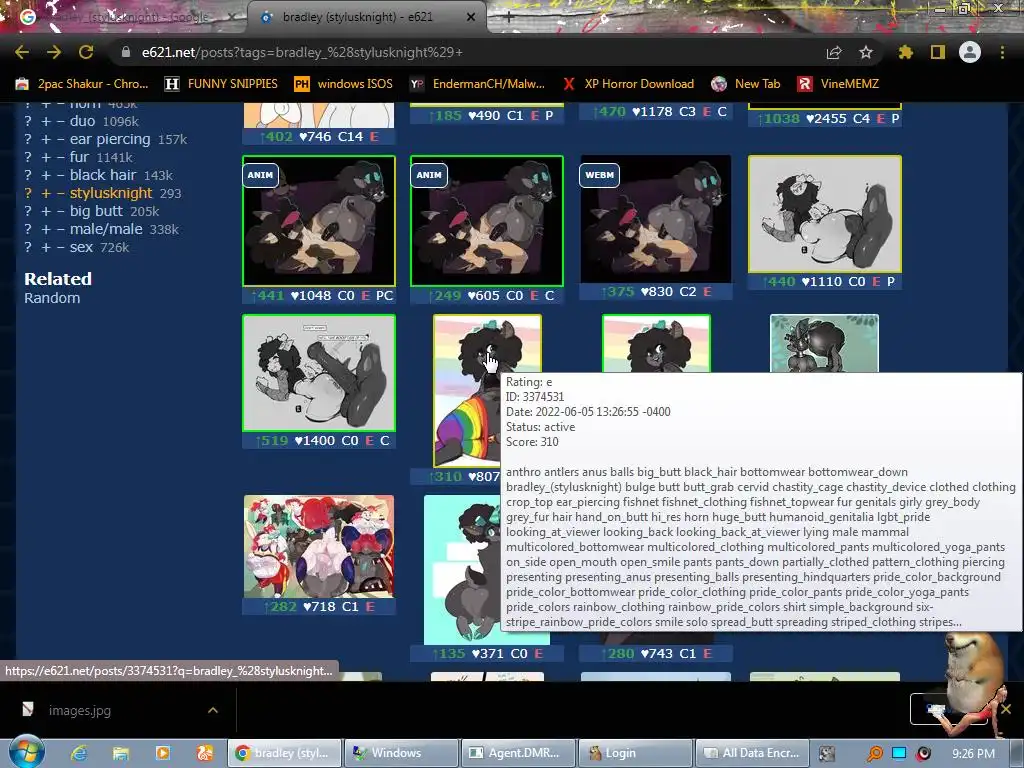The image size is (1024, 768).
Task: Open Windows Explorer folder in taskbar
Action: 121,753
